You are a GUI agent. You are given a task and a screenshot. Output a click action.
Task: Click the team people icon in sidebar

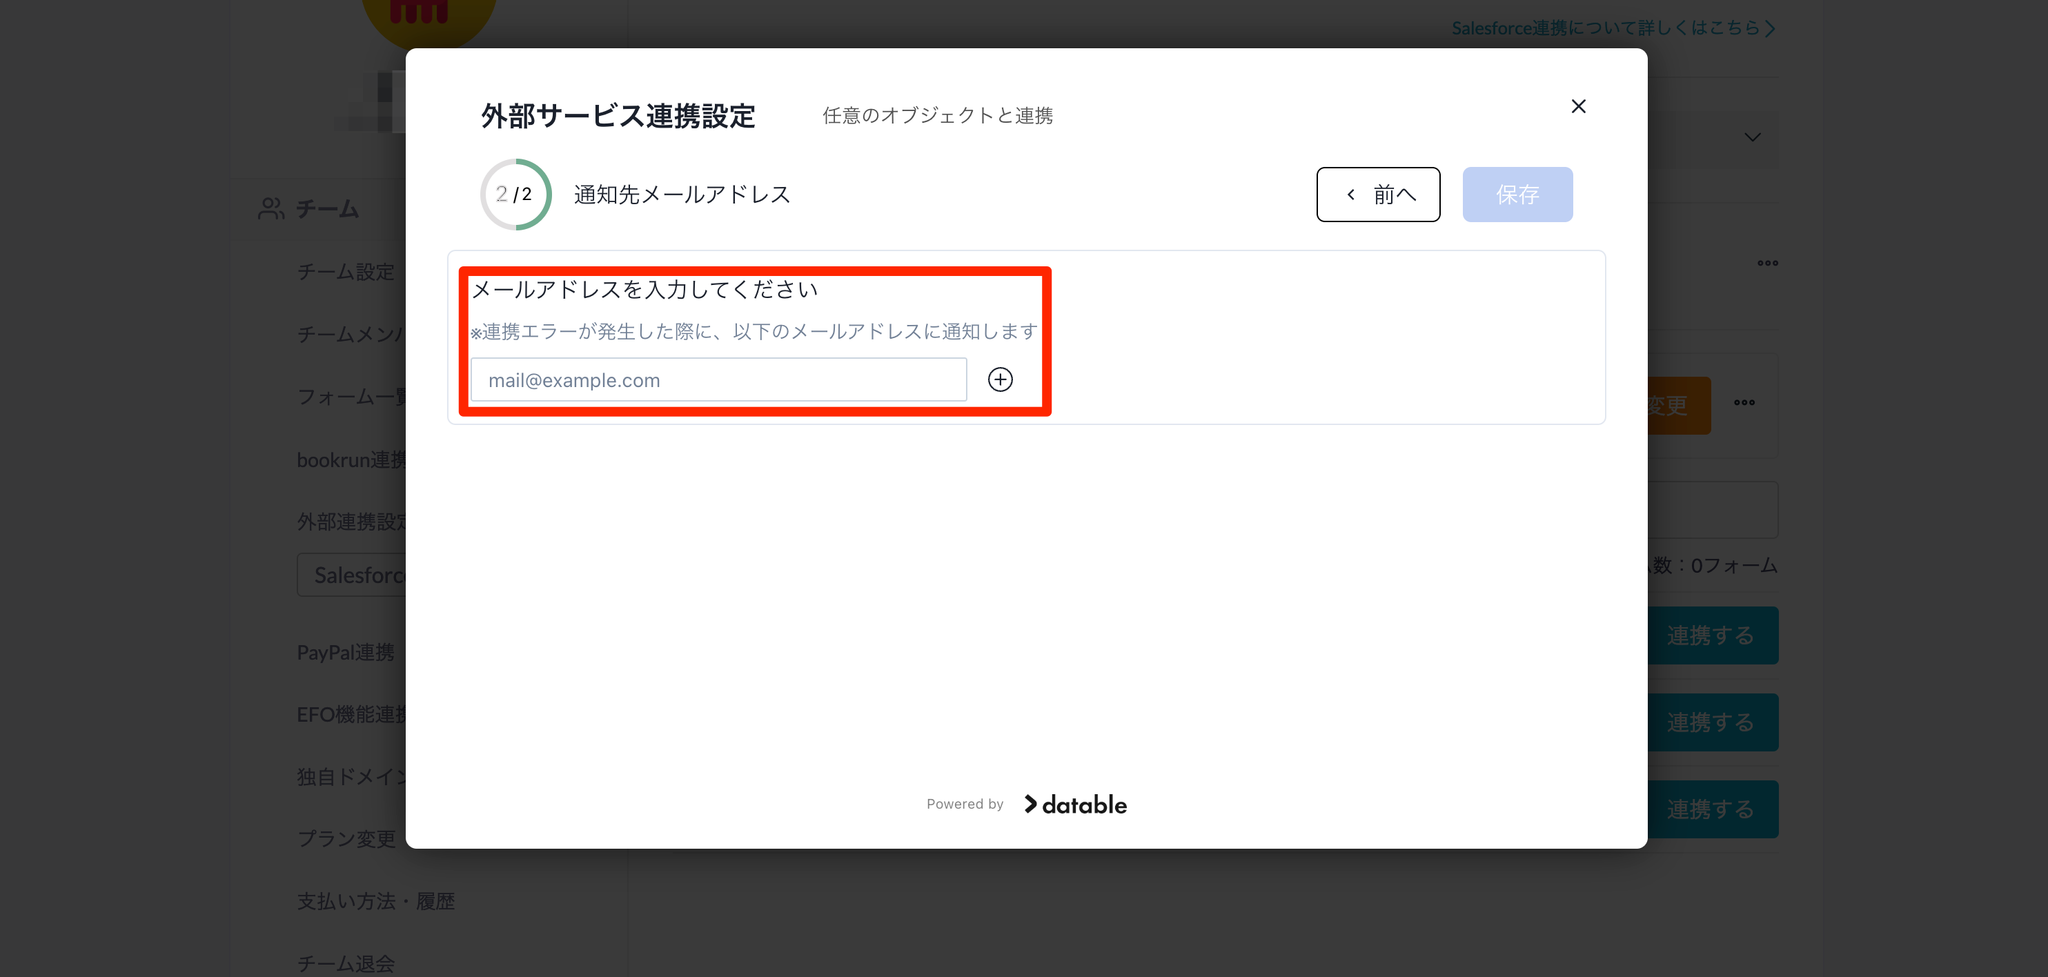[270, 209]
